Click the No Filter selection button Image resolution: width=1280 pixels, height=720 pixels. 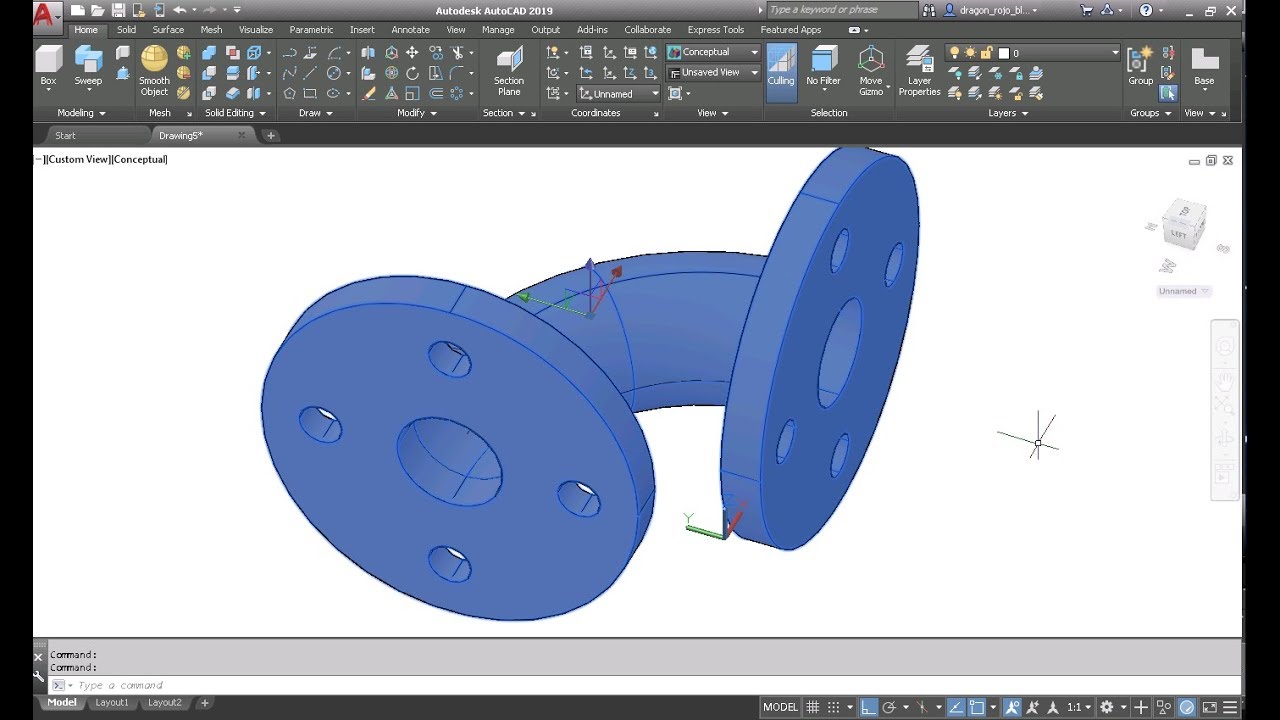[823, 68]
